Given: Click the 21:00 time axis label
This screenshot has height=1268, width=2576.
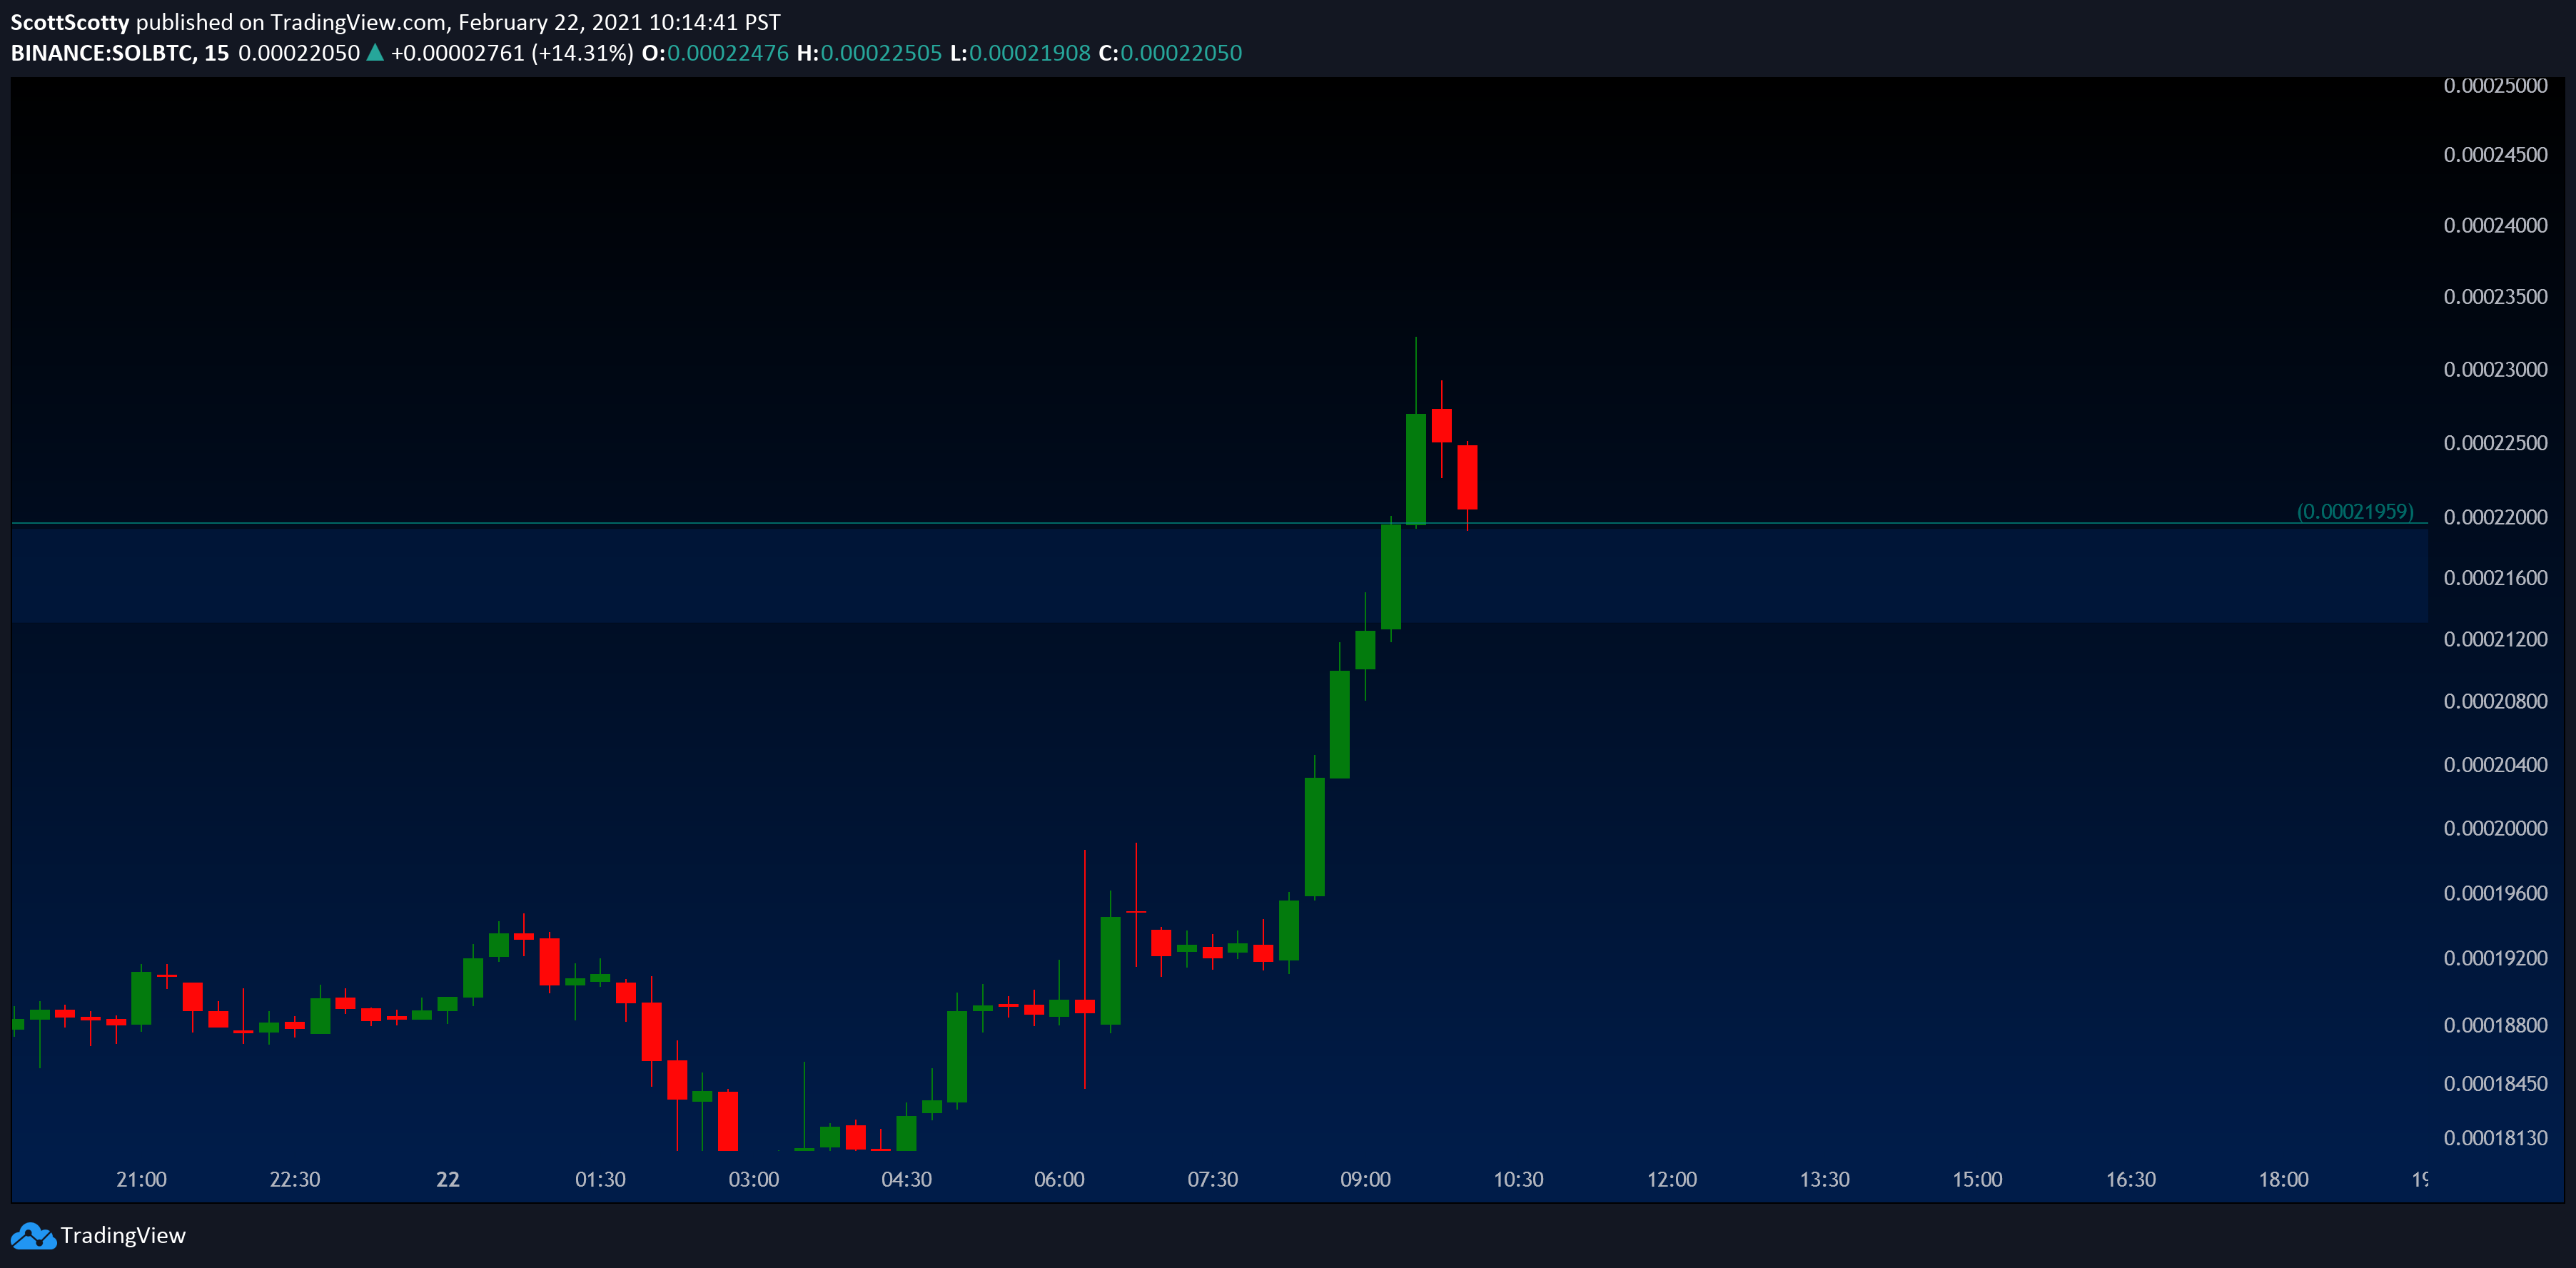Looking at the screenshot, I should pyautogui.click(x=141, y=1179).
